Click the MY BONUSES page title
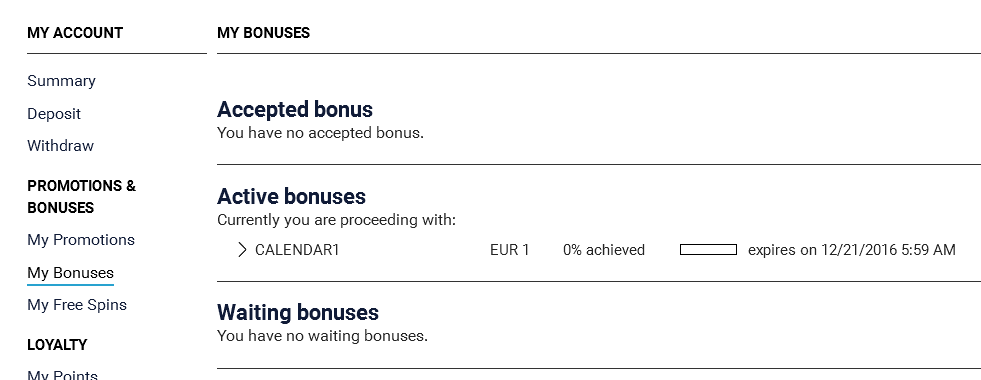Viewport: 981px width, 380px height. tap(263, 33)
